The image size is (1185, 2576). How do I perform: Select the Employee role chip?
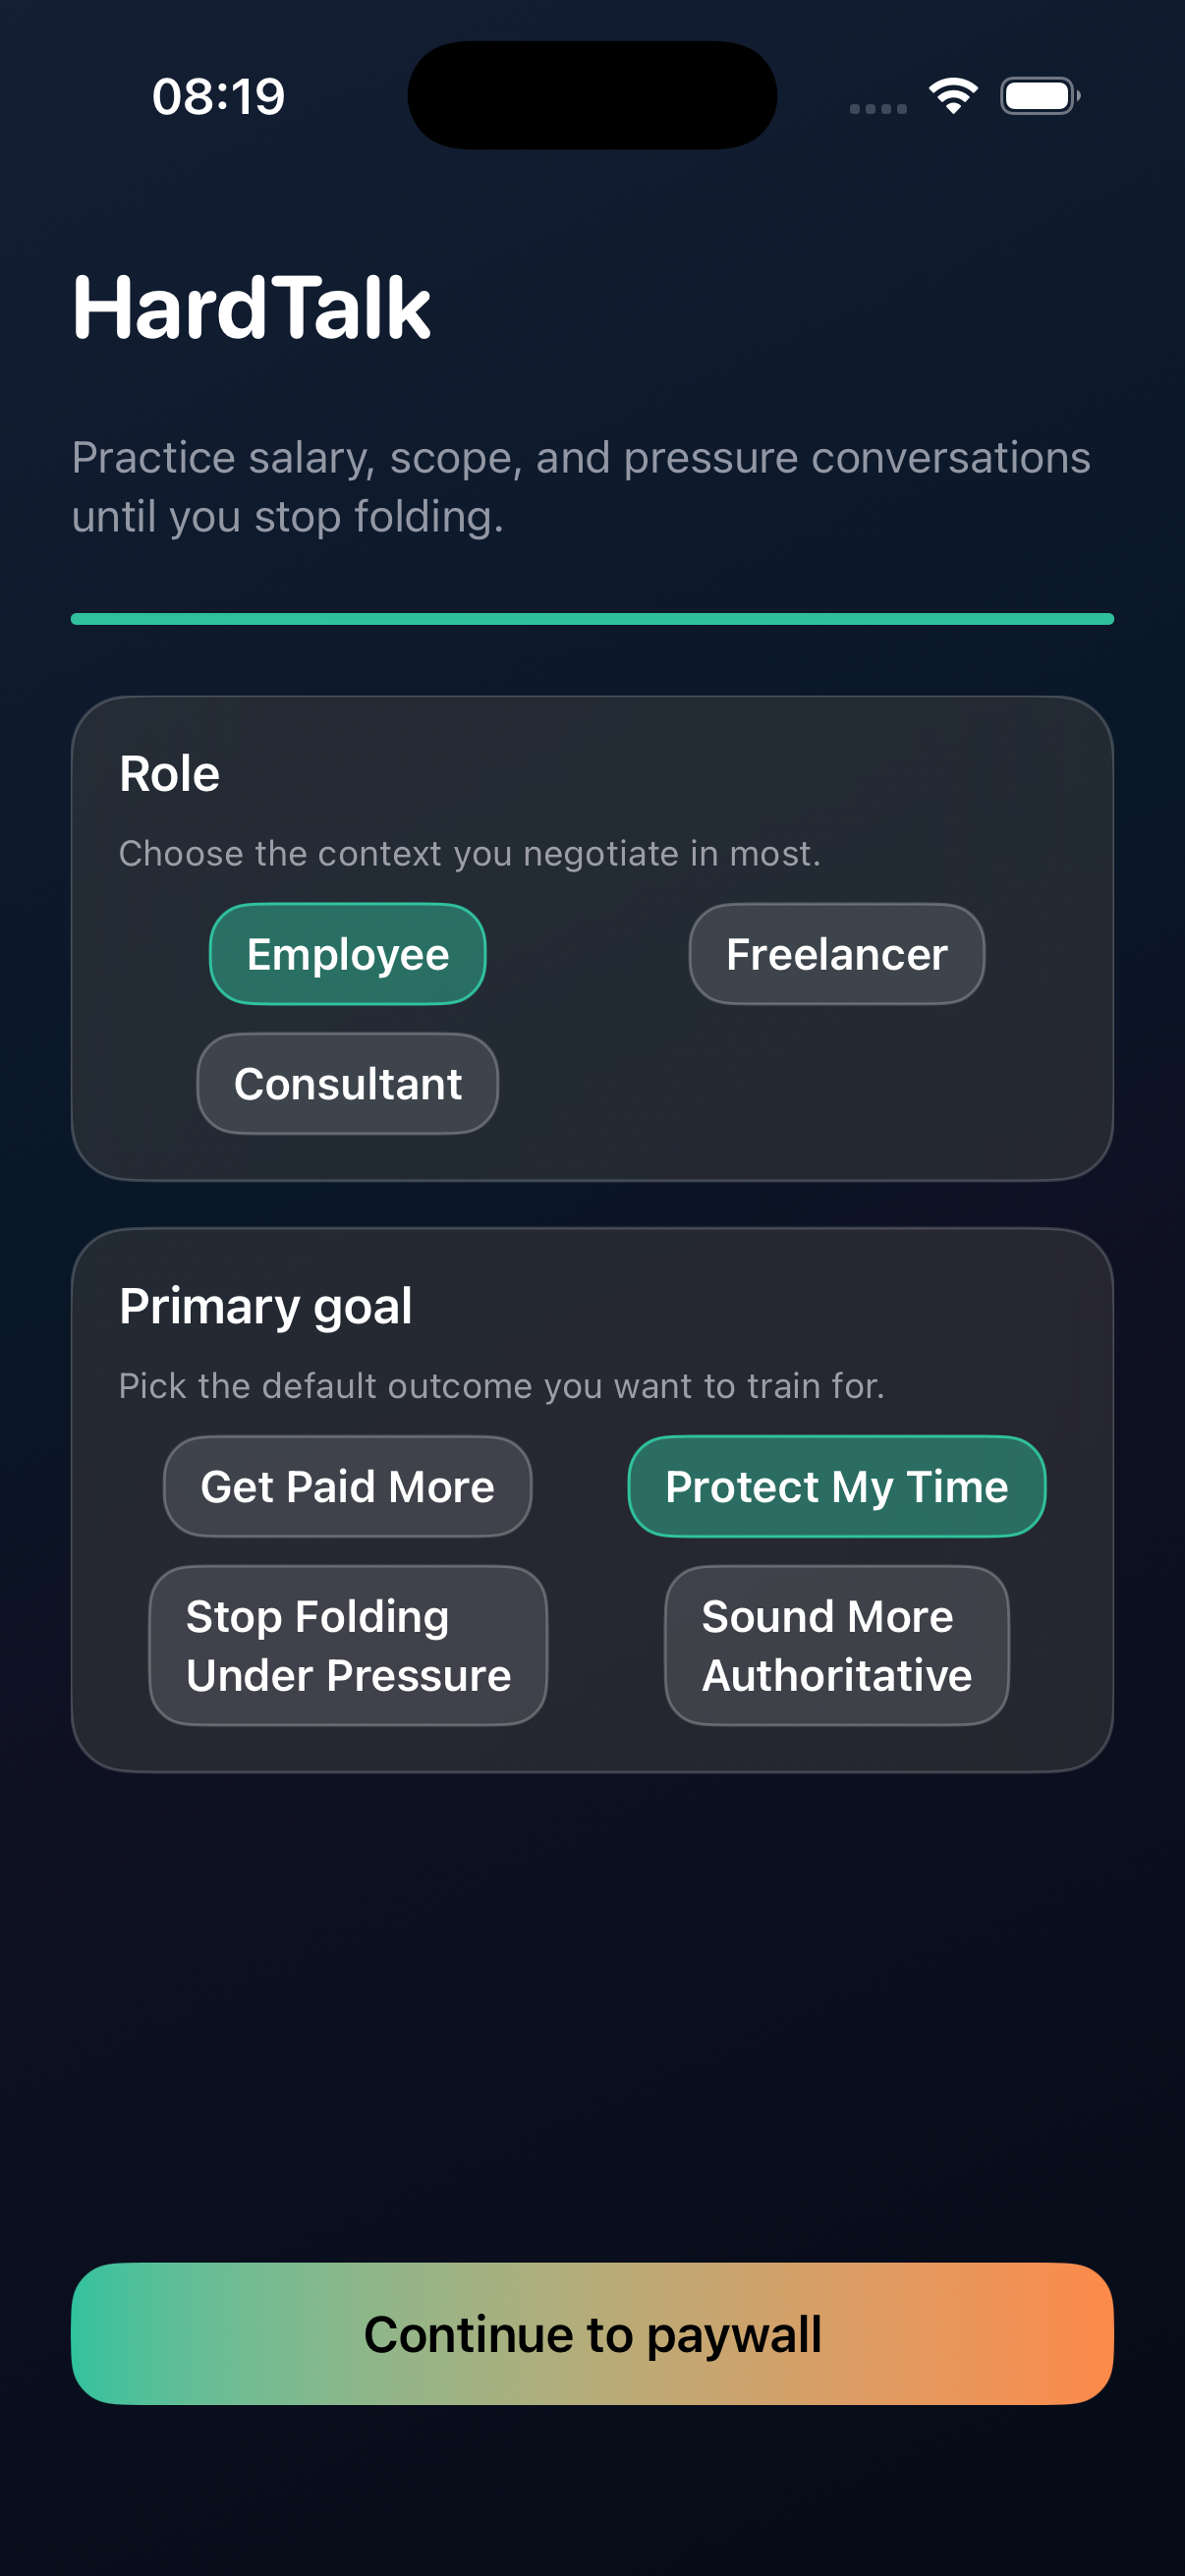347,954
